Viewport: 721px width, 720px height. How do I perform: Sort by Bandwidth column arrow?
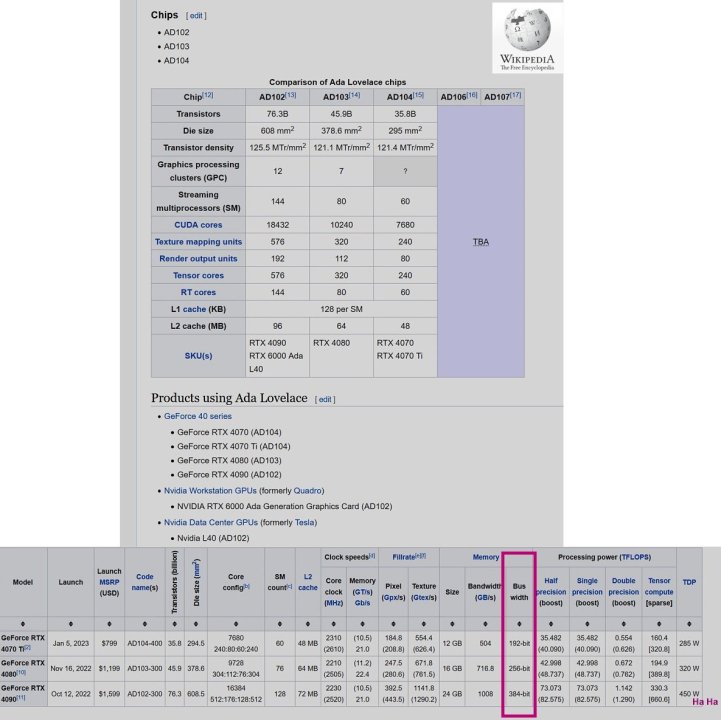[x=485, y=622]
